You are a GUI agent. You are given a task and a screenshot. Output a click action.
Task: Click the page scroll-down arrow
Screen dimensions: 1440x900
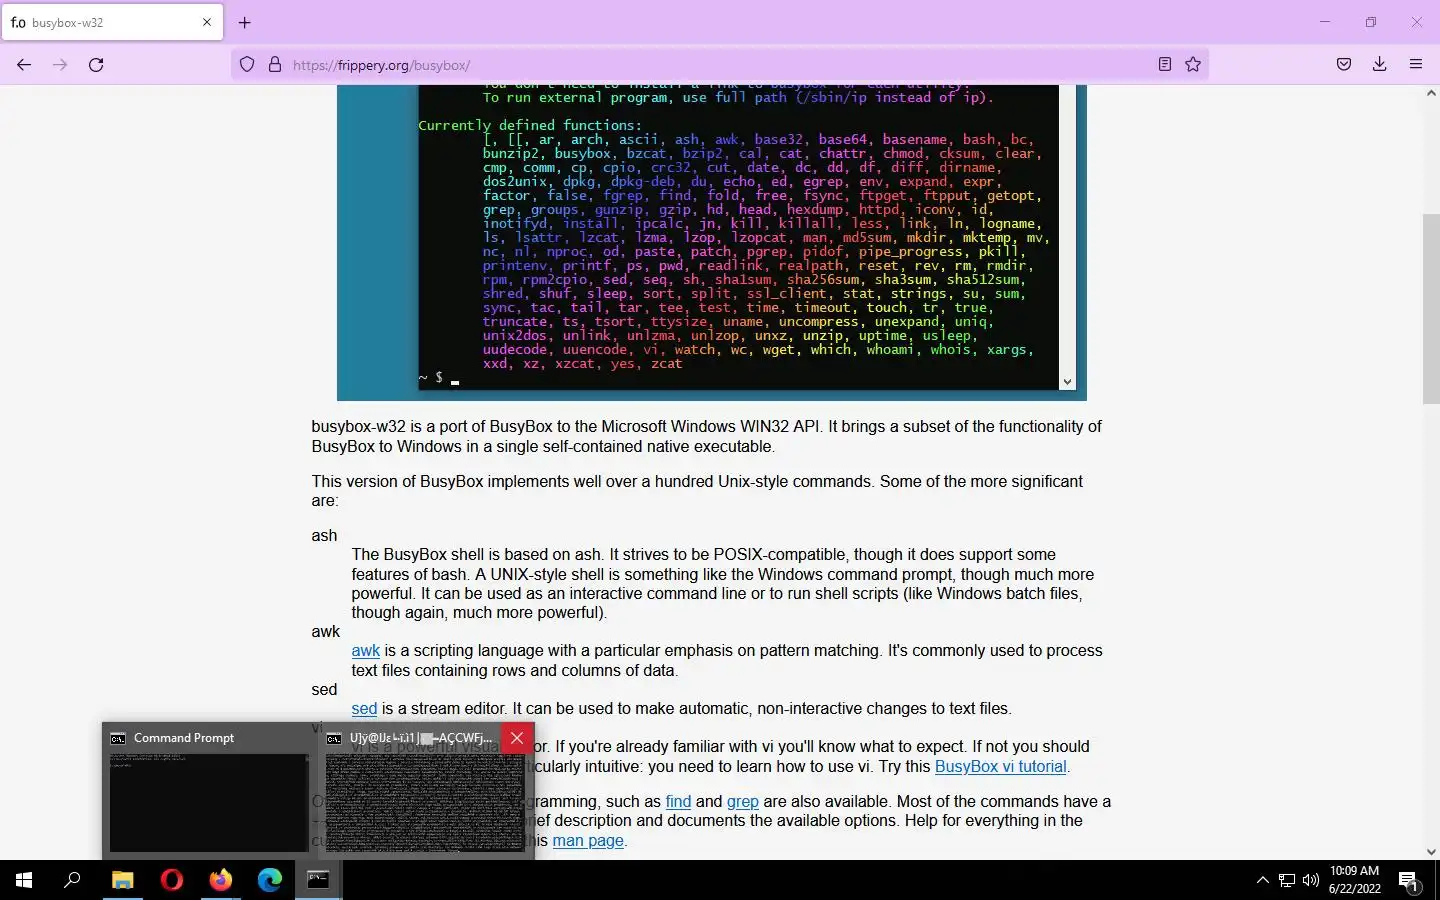(x=1431, y=852)
